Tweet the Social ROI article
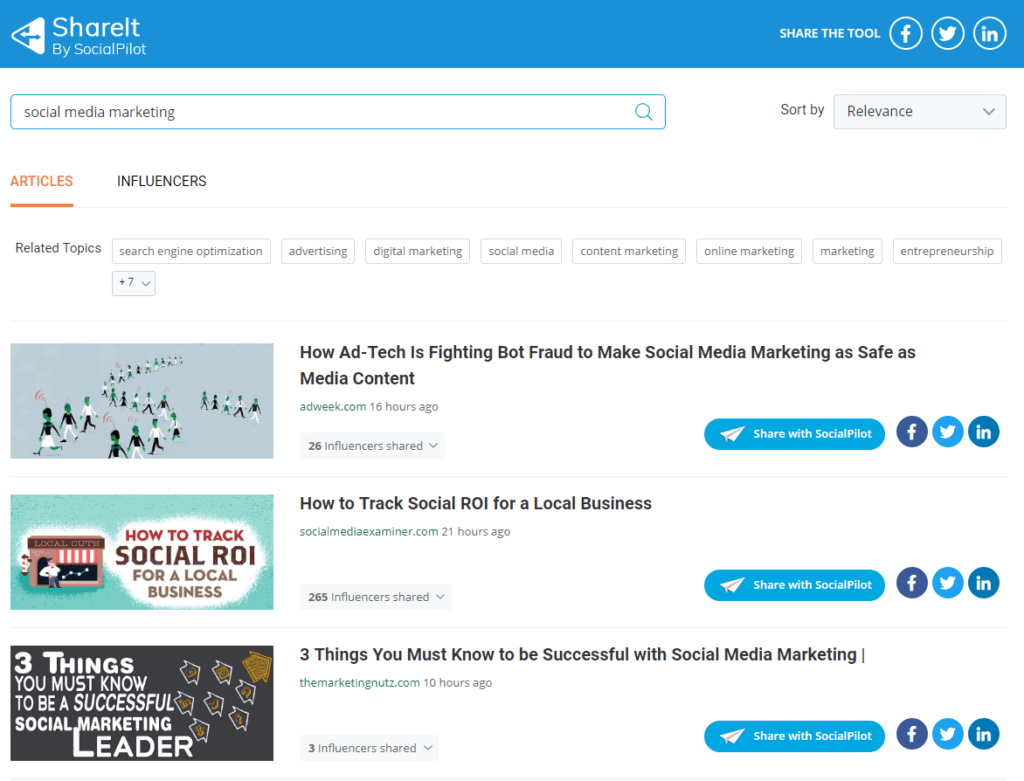This screenshot has height=781, width=1024. pyautogui.click(x=948, y=582)
